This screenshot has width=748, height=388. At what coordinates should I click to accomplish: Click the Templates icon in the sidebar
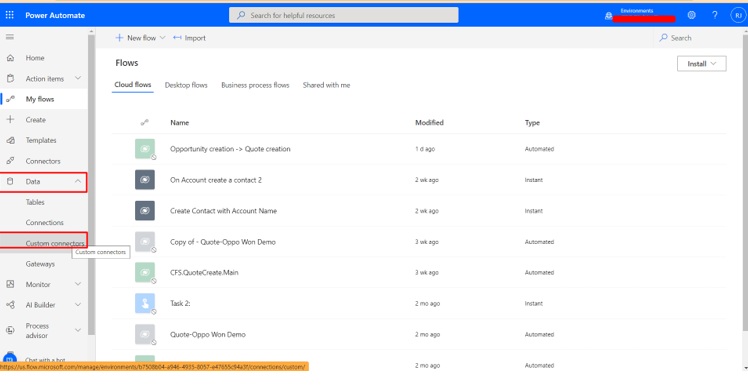10,140
